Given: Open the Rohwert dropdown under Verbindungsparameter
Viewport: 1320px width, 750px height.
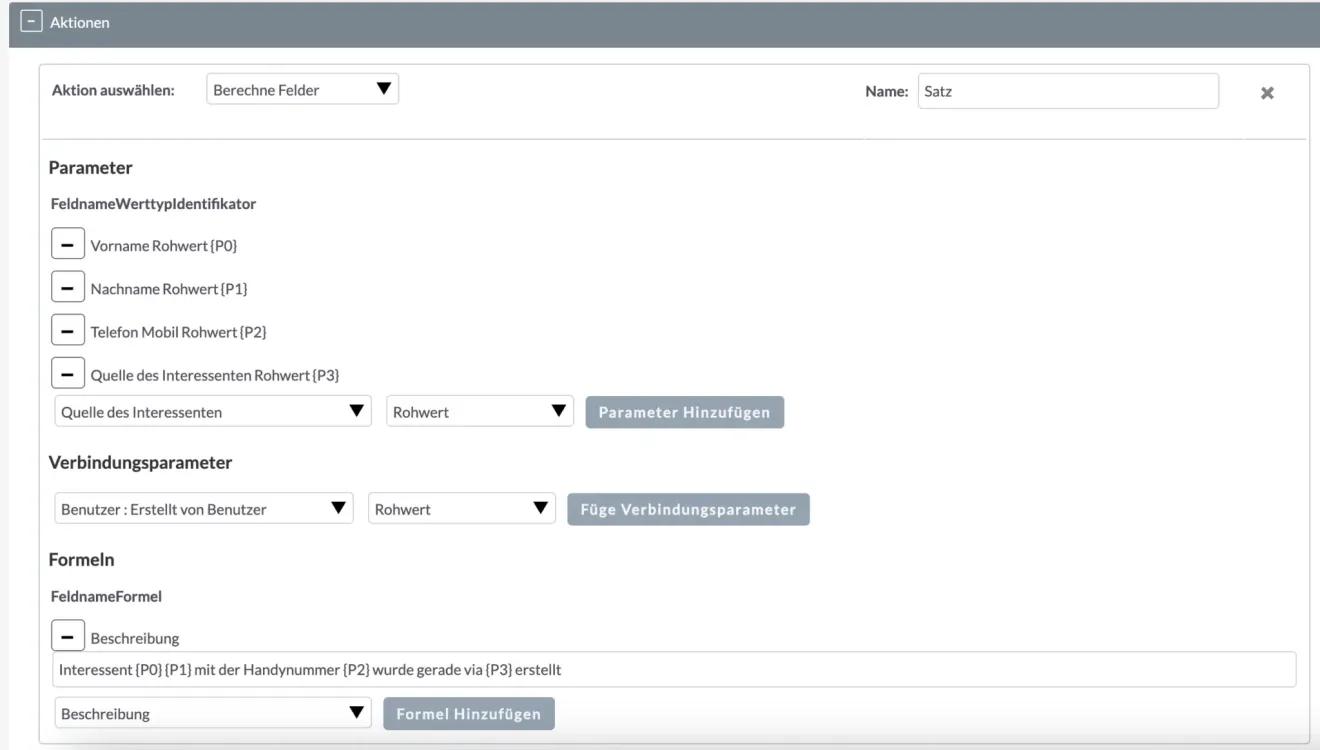Looking at the screenshot, I should point(462,508).
